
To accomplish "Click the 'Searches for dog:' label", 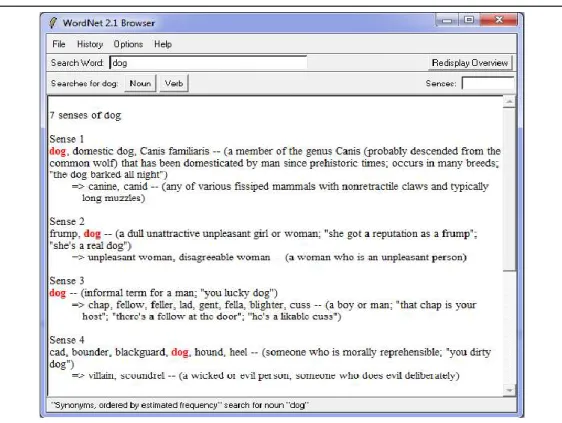I will click(85, 83).
